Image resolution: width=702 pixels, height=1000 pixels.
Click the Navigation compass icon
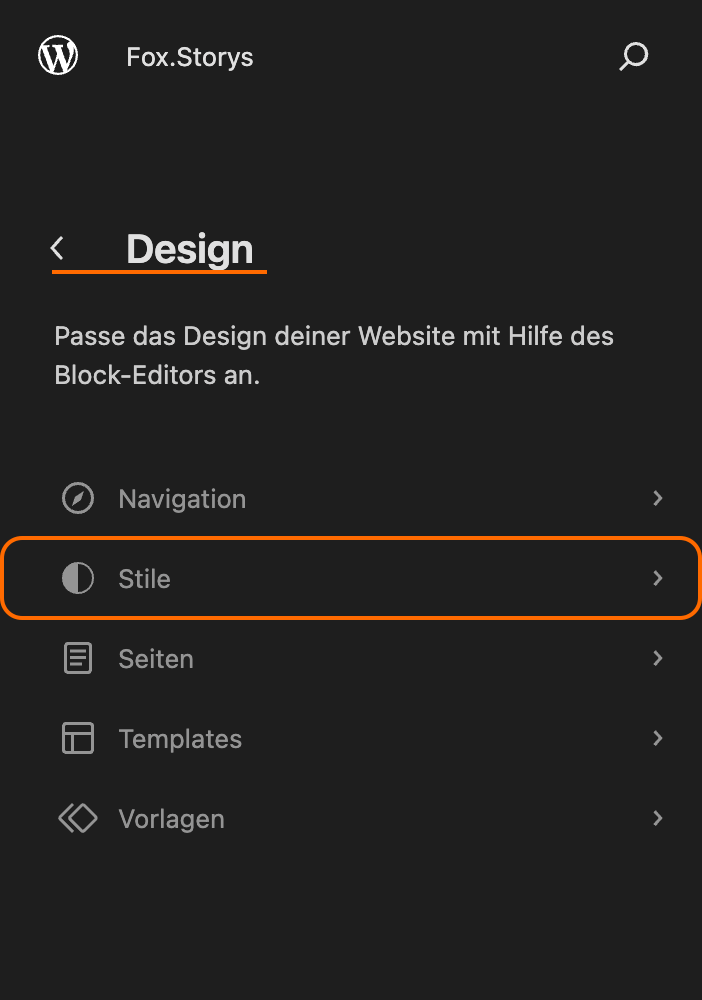[x=78, y=499]
